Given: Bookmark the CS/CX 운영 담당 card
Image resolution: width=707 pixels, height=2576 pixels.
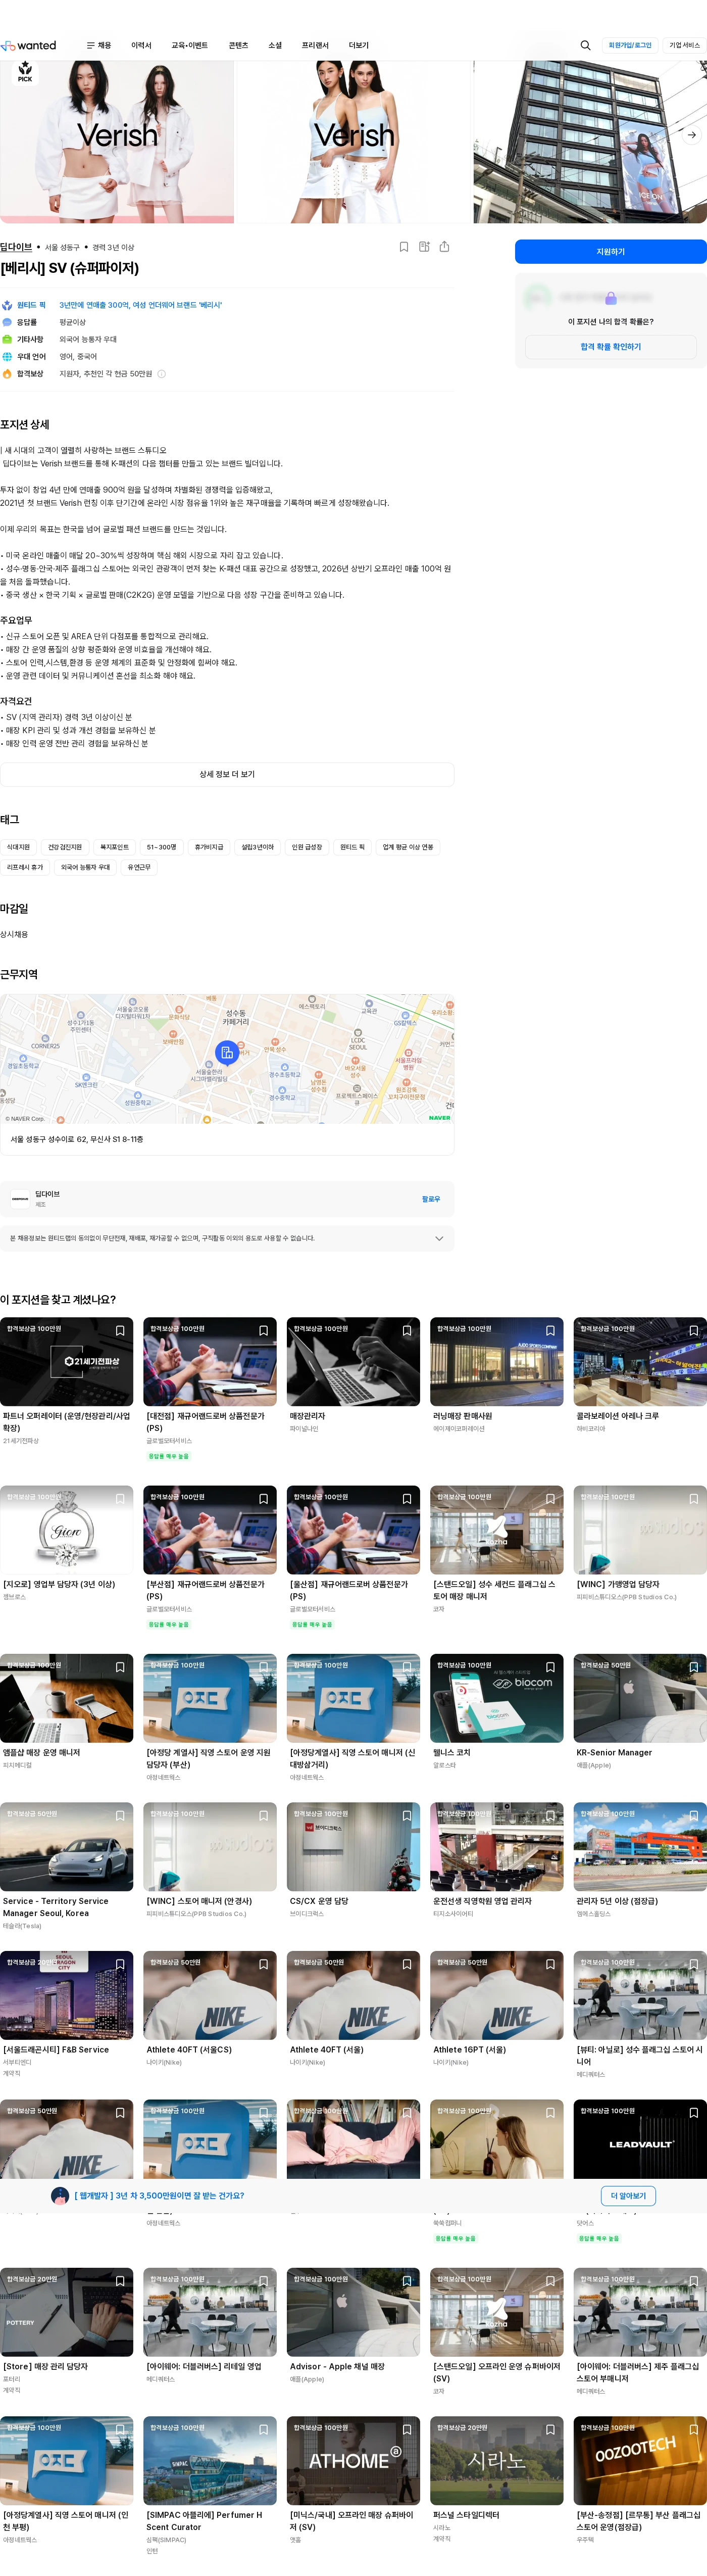Looking at the screenshot, I should click(407, 1816).
